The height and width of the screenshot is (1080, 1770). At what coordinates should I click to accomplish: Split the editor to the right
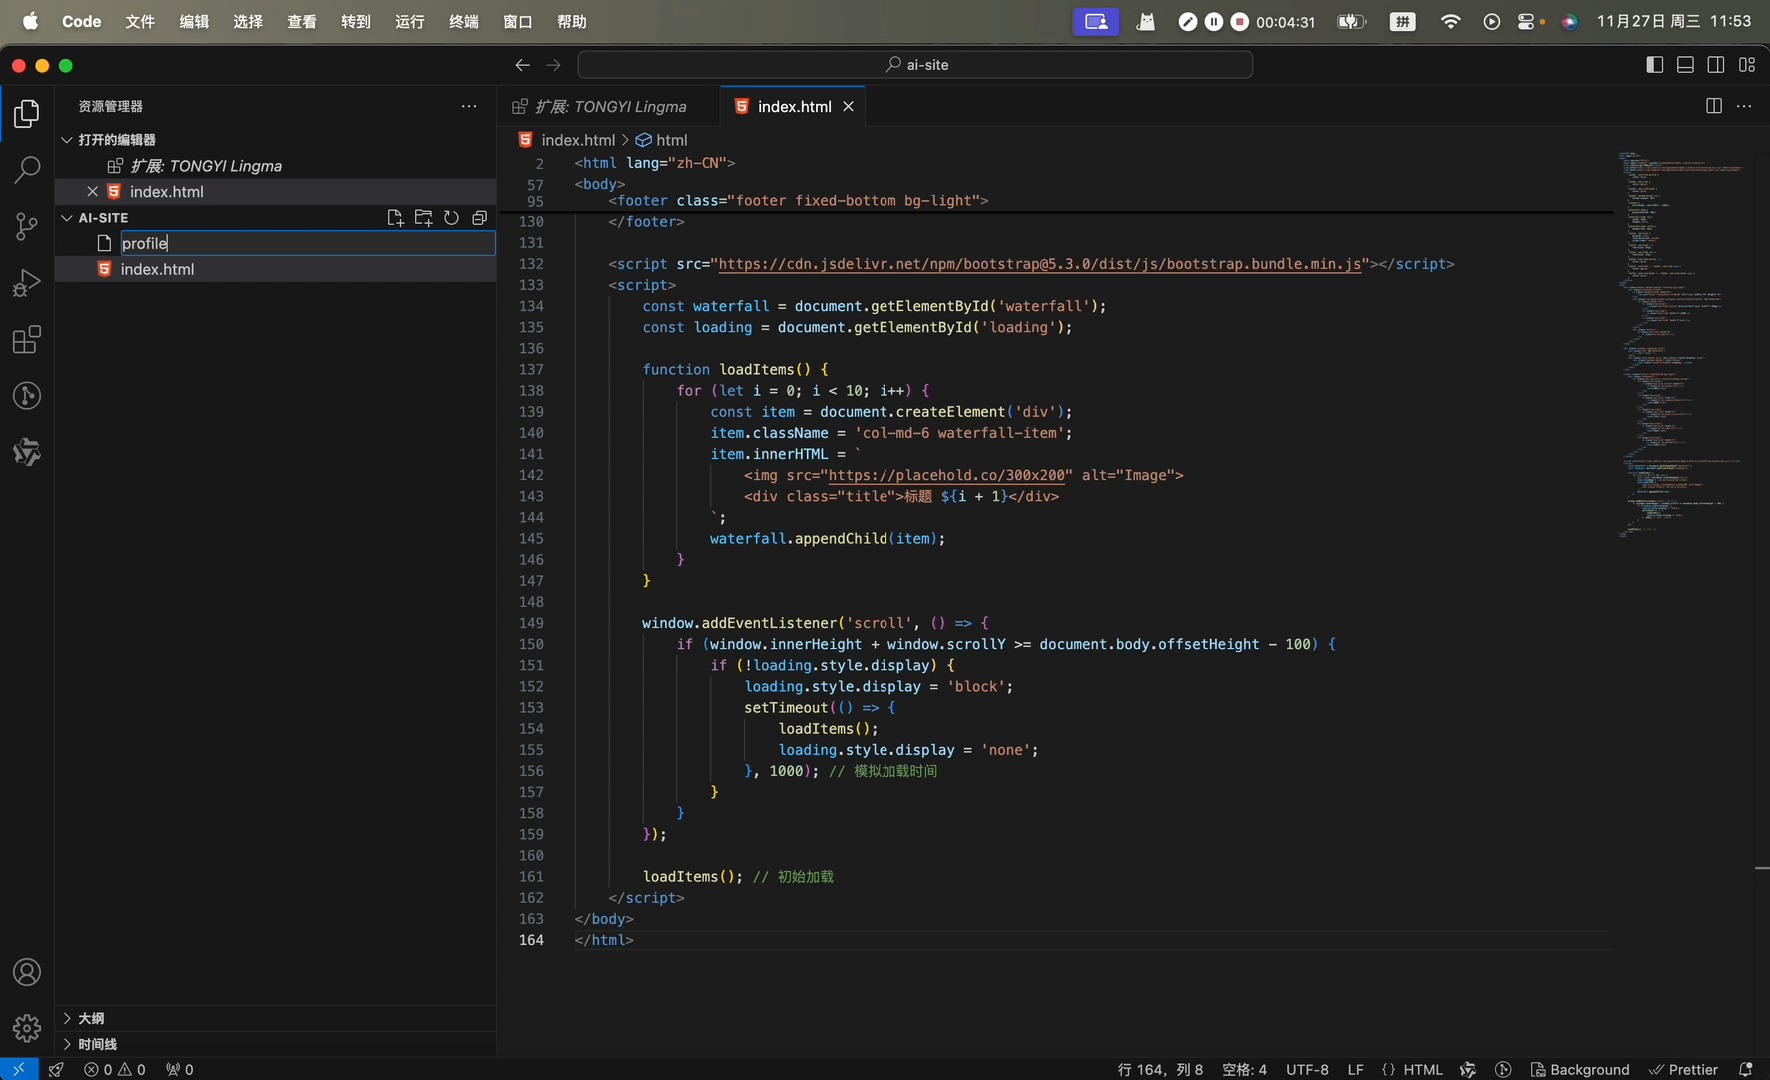click(1713, 106)
